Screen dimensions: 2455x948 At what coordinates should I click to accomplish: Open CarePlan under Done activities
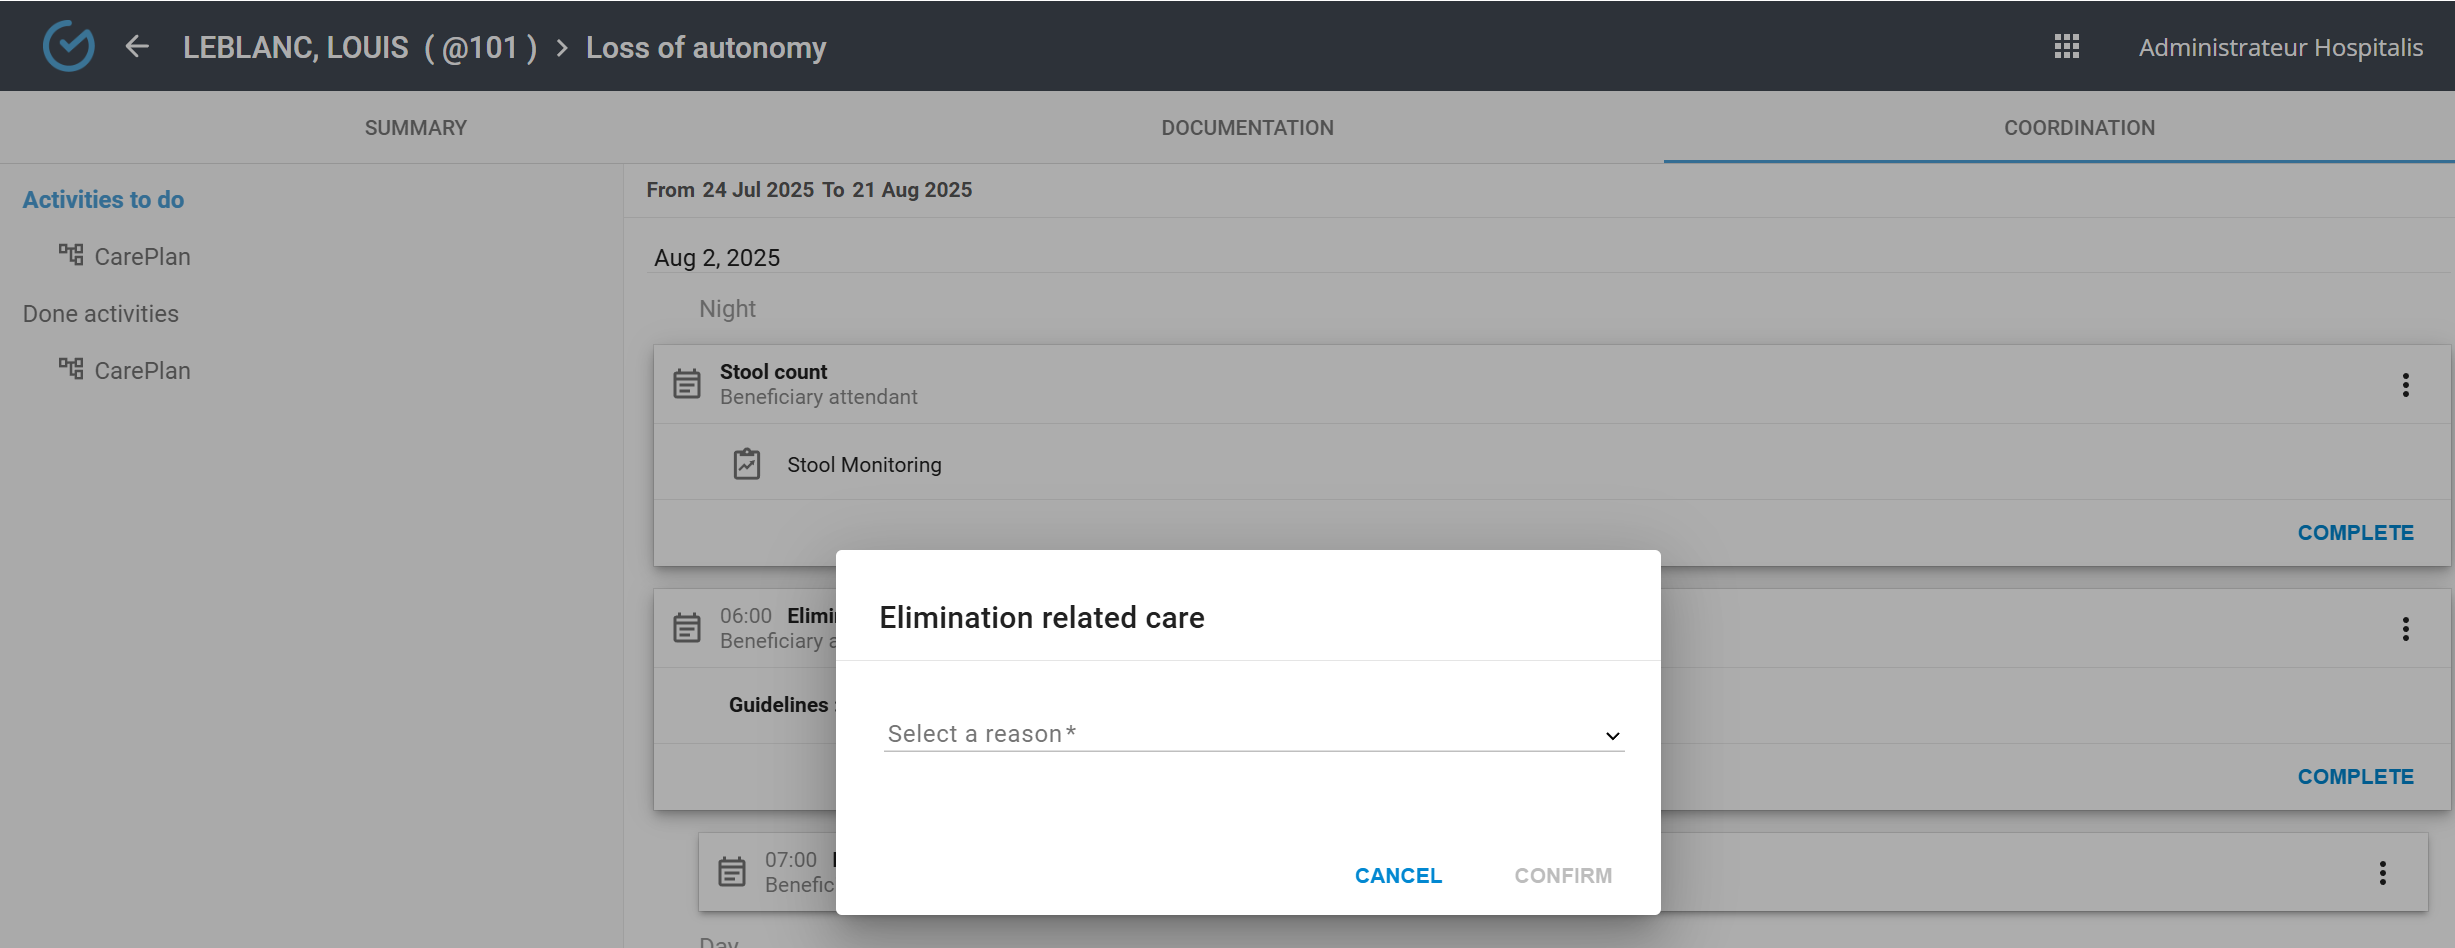(x=141, y=371)
